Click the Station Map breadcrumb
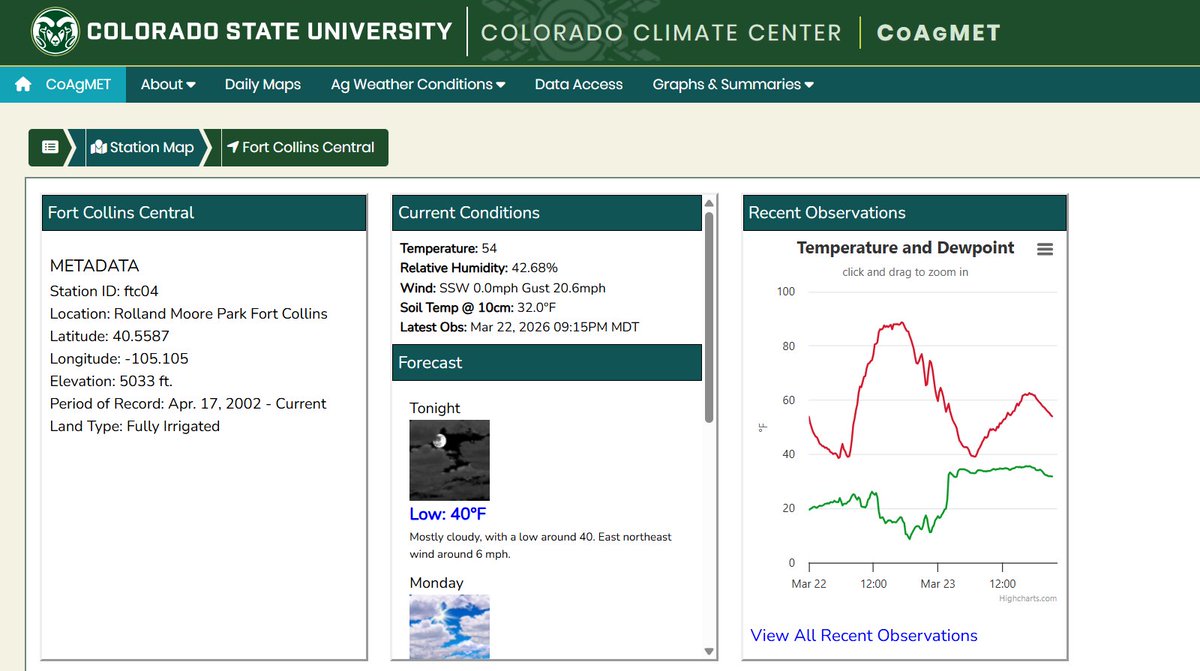 142,147
